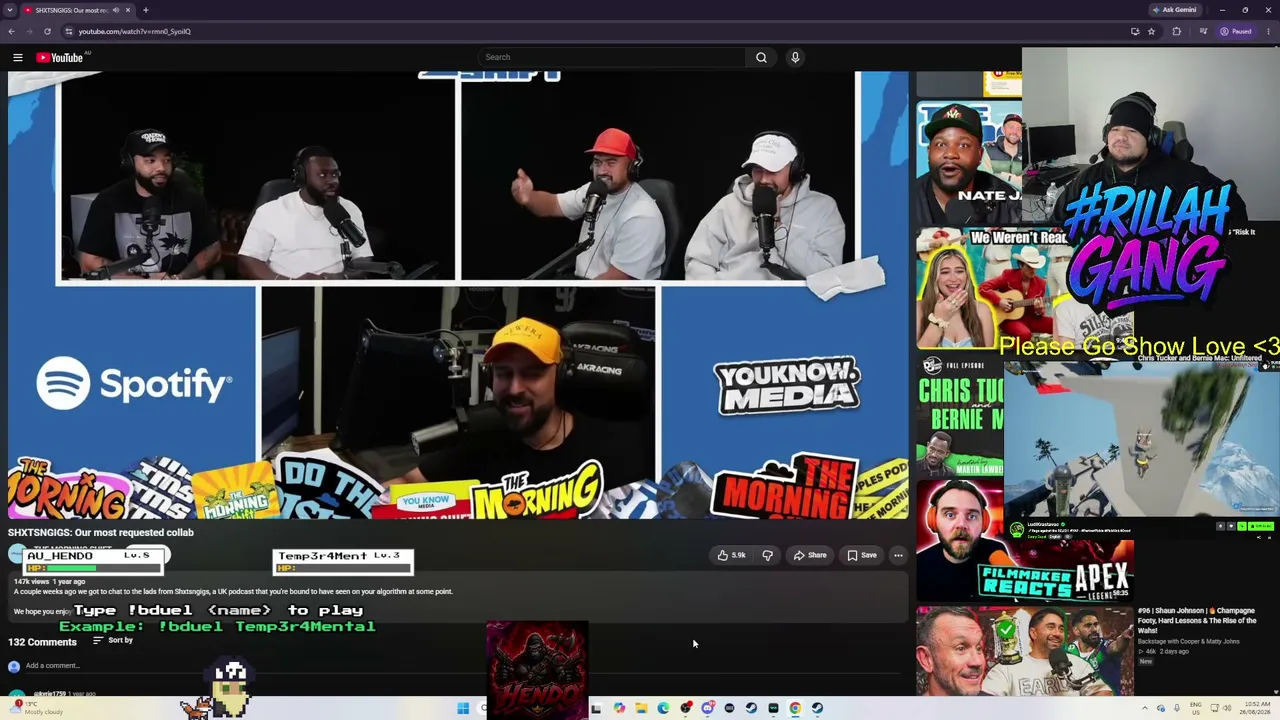Image resolution: width=1280 pixels, height=720 pixels.
Task: Focus the YouTube search box
Action: point(612,57)
